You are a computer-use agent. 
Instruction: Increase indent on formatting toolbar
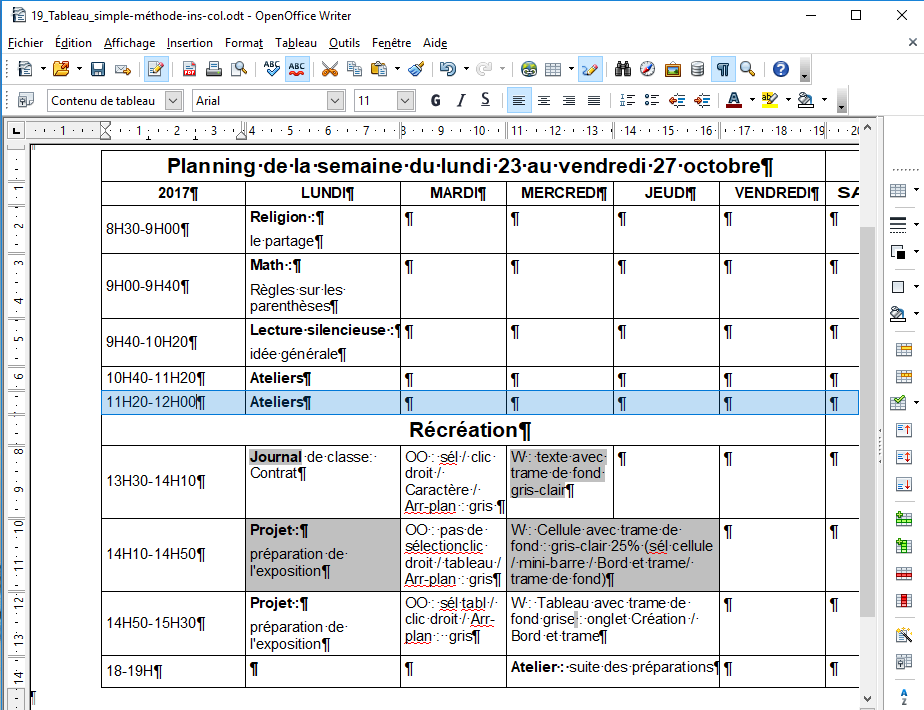tap(702, 100)
